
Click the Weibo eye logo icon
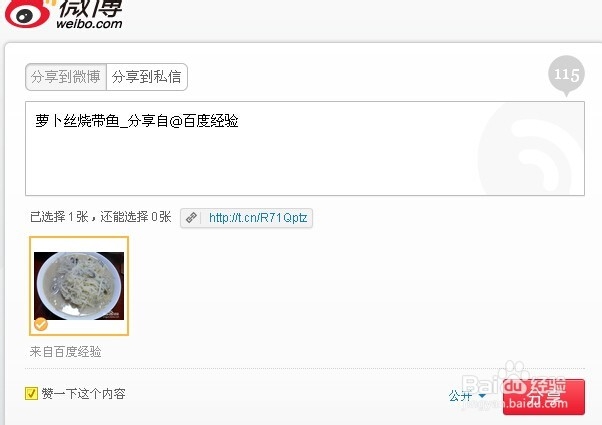[27, 13]
